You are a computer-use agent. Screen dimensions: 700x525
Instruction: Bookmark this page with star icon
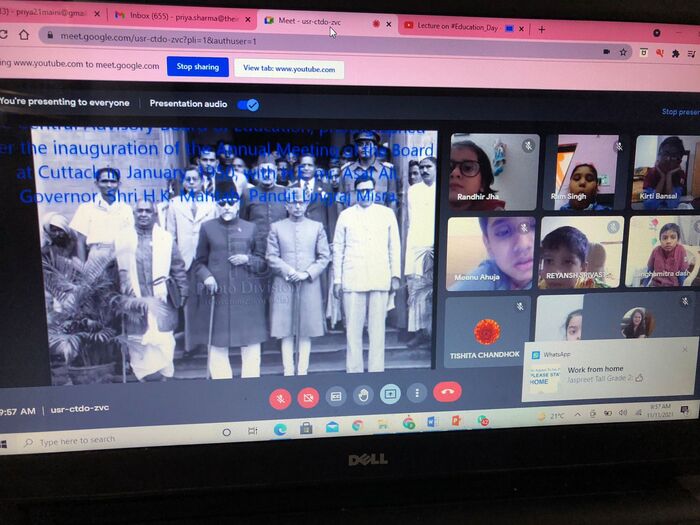(623, 52)
